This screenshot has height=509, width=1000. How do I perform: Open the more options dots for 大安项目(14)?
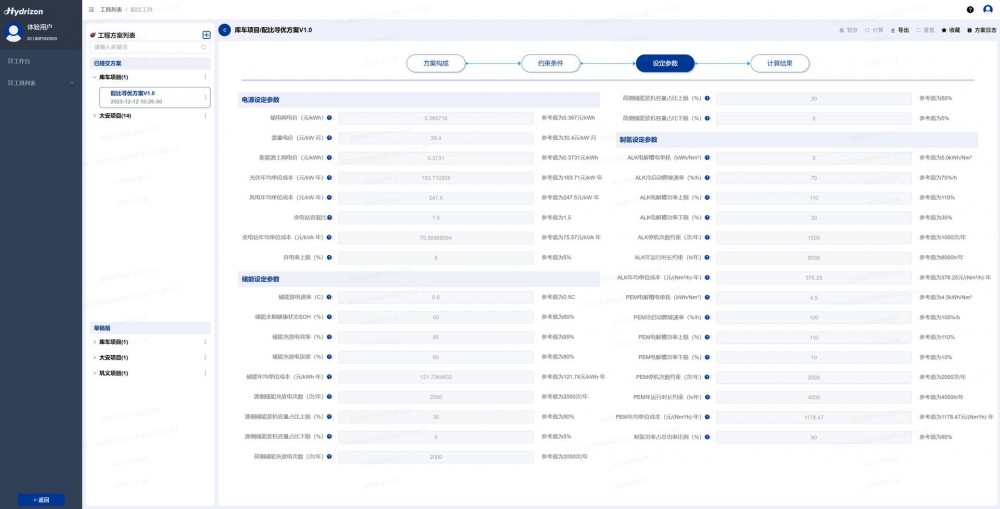206,116
